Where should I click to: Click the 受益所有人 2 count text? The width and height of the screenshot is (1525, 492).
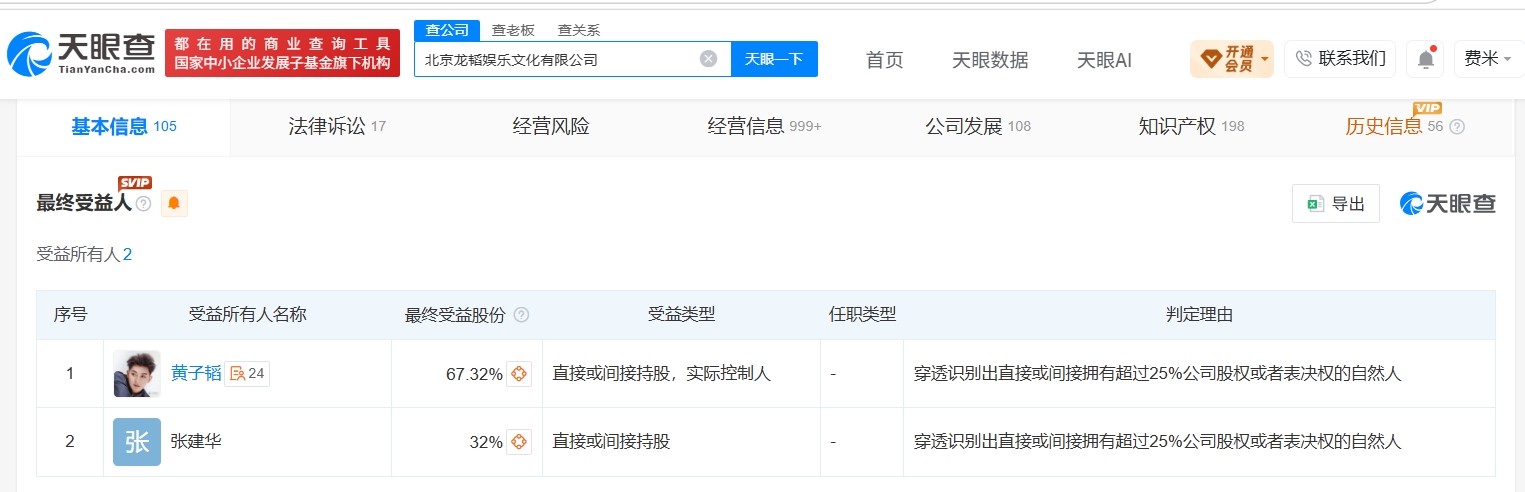click(x=84, y=255)
